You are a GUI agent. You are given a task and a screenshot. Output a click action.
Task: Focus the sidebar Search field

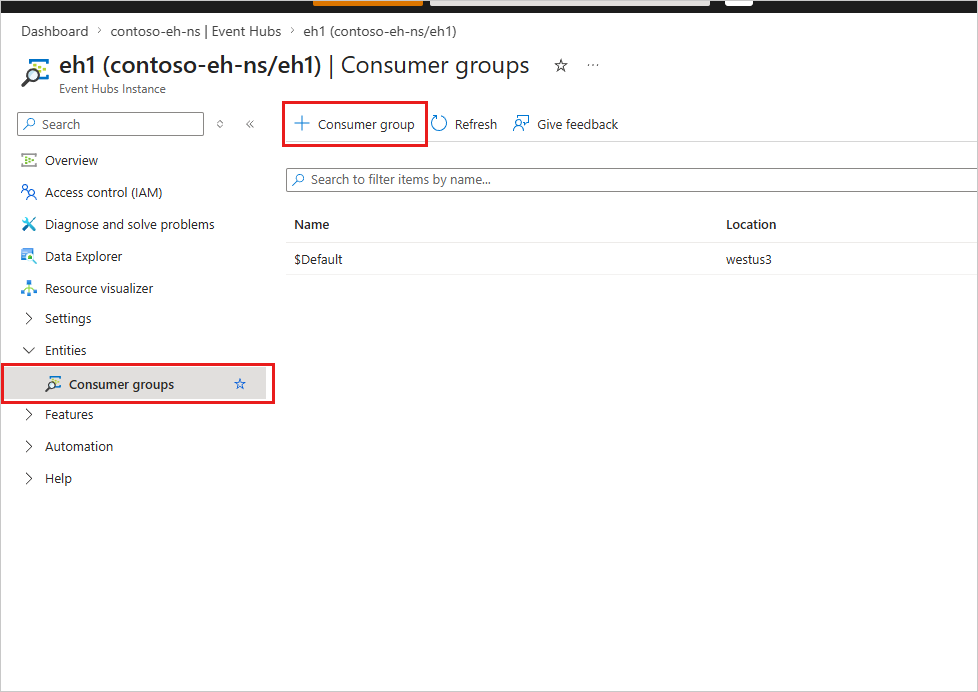[x=110, y=124]
